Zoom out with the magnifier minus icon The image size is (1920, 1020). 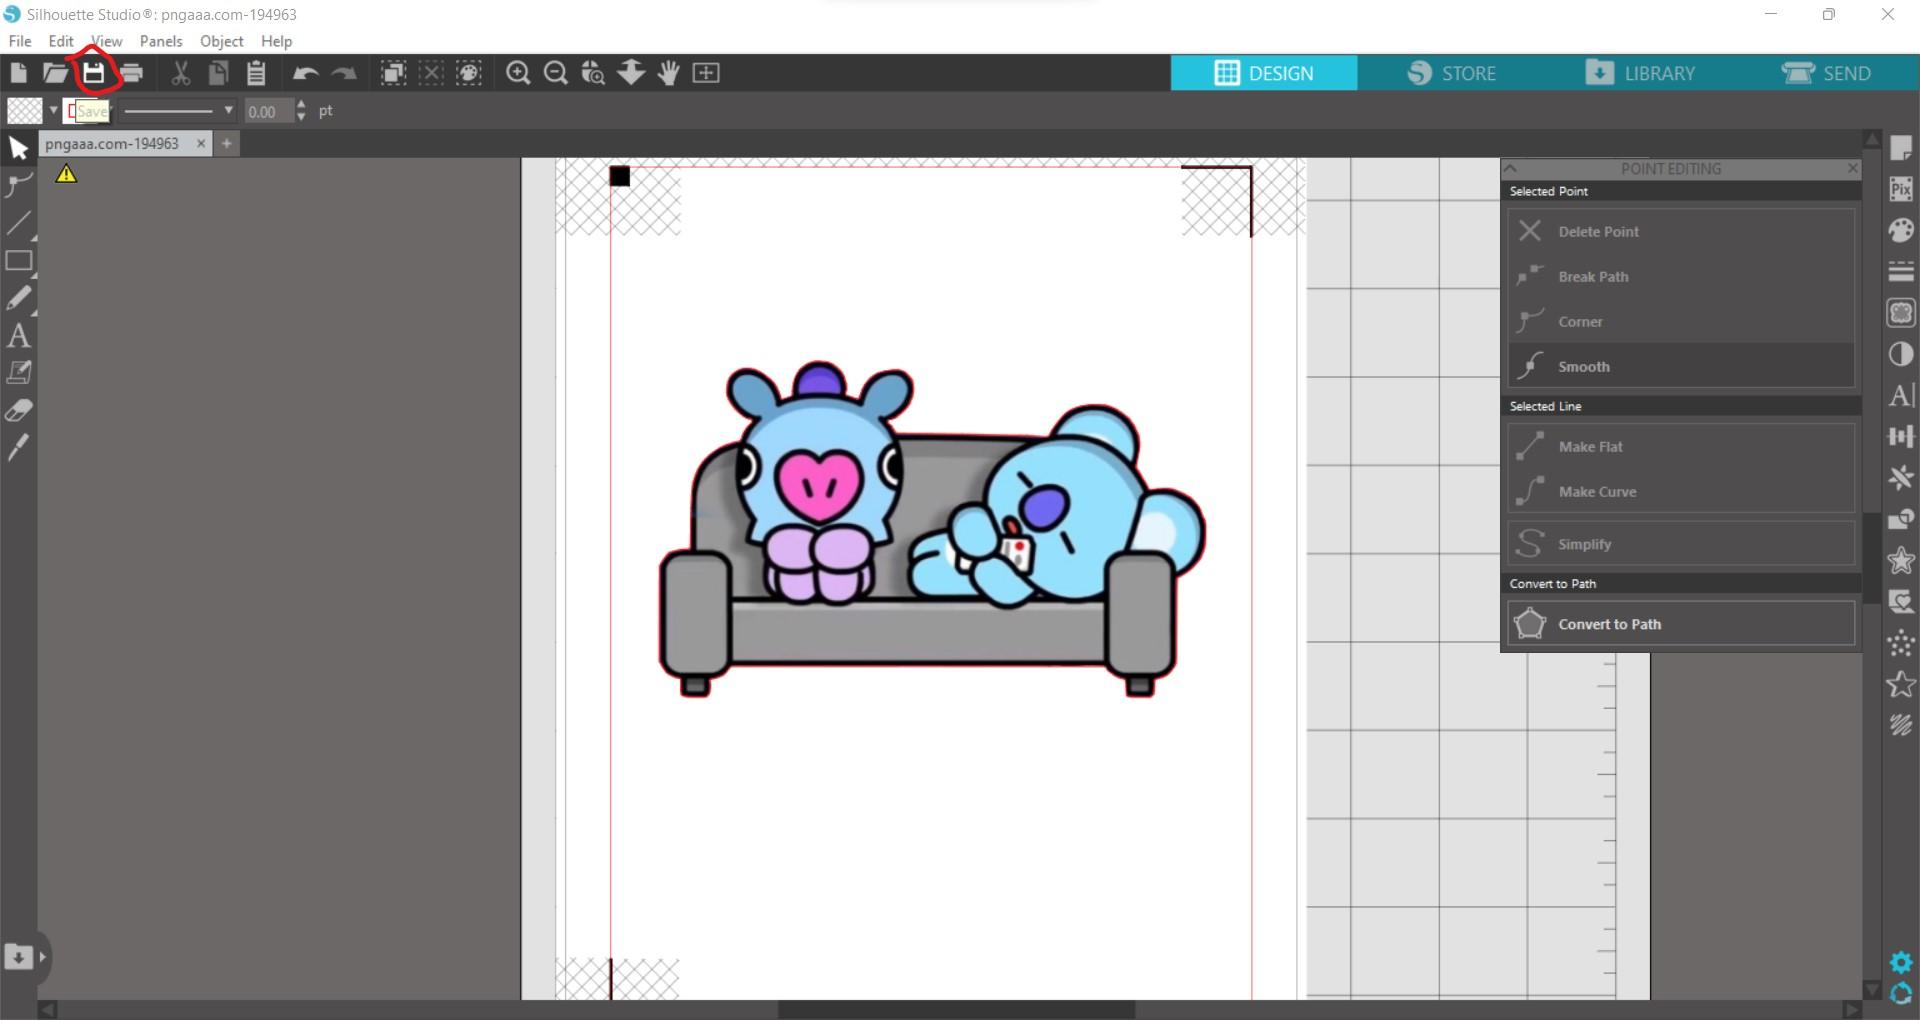click(556, 73)
